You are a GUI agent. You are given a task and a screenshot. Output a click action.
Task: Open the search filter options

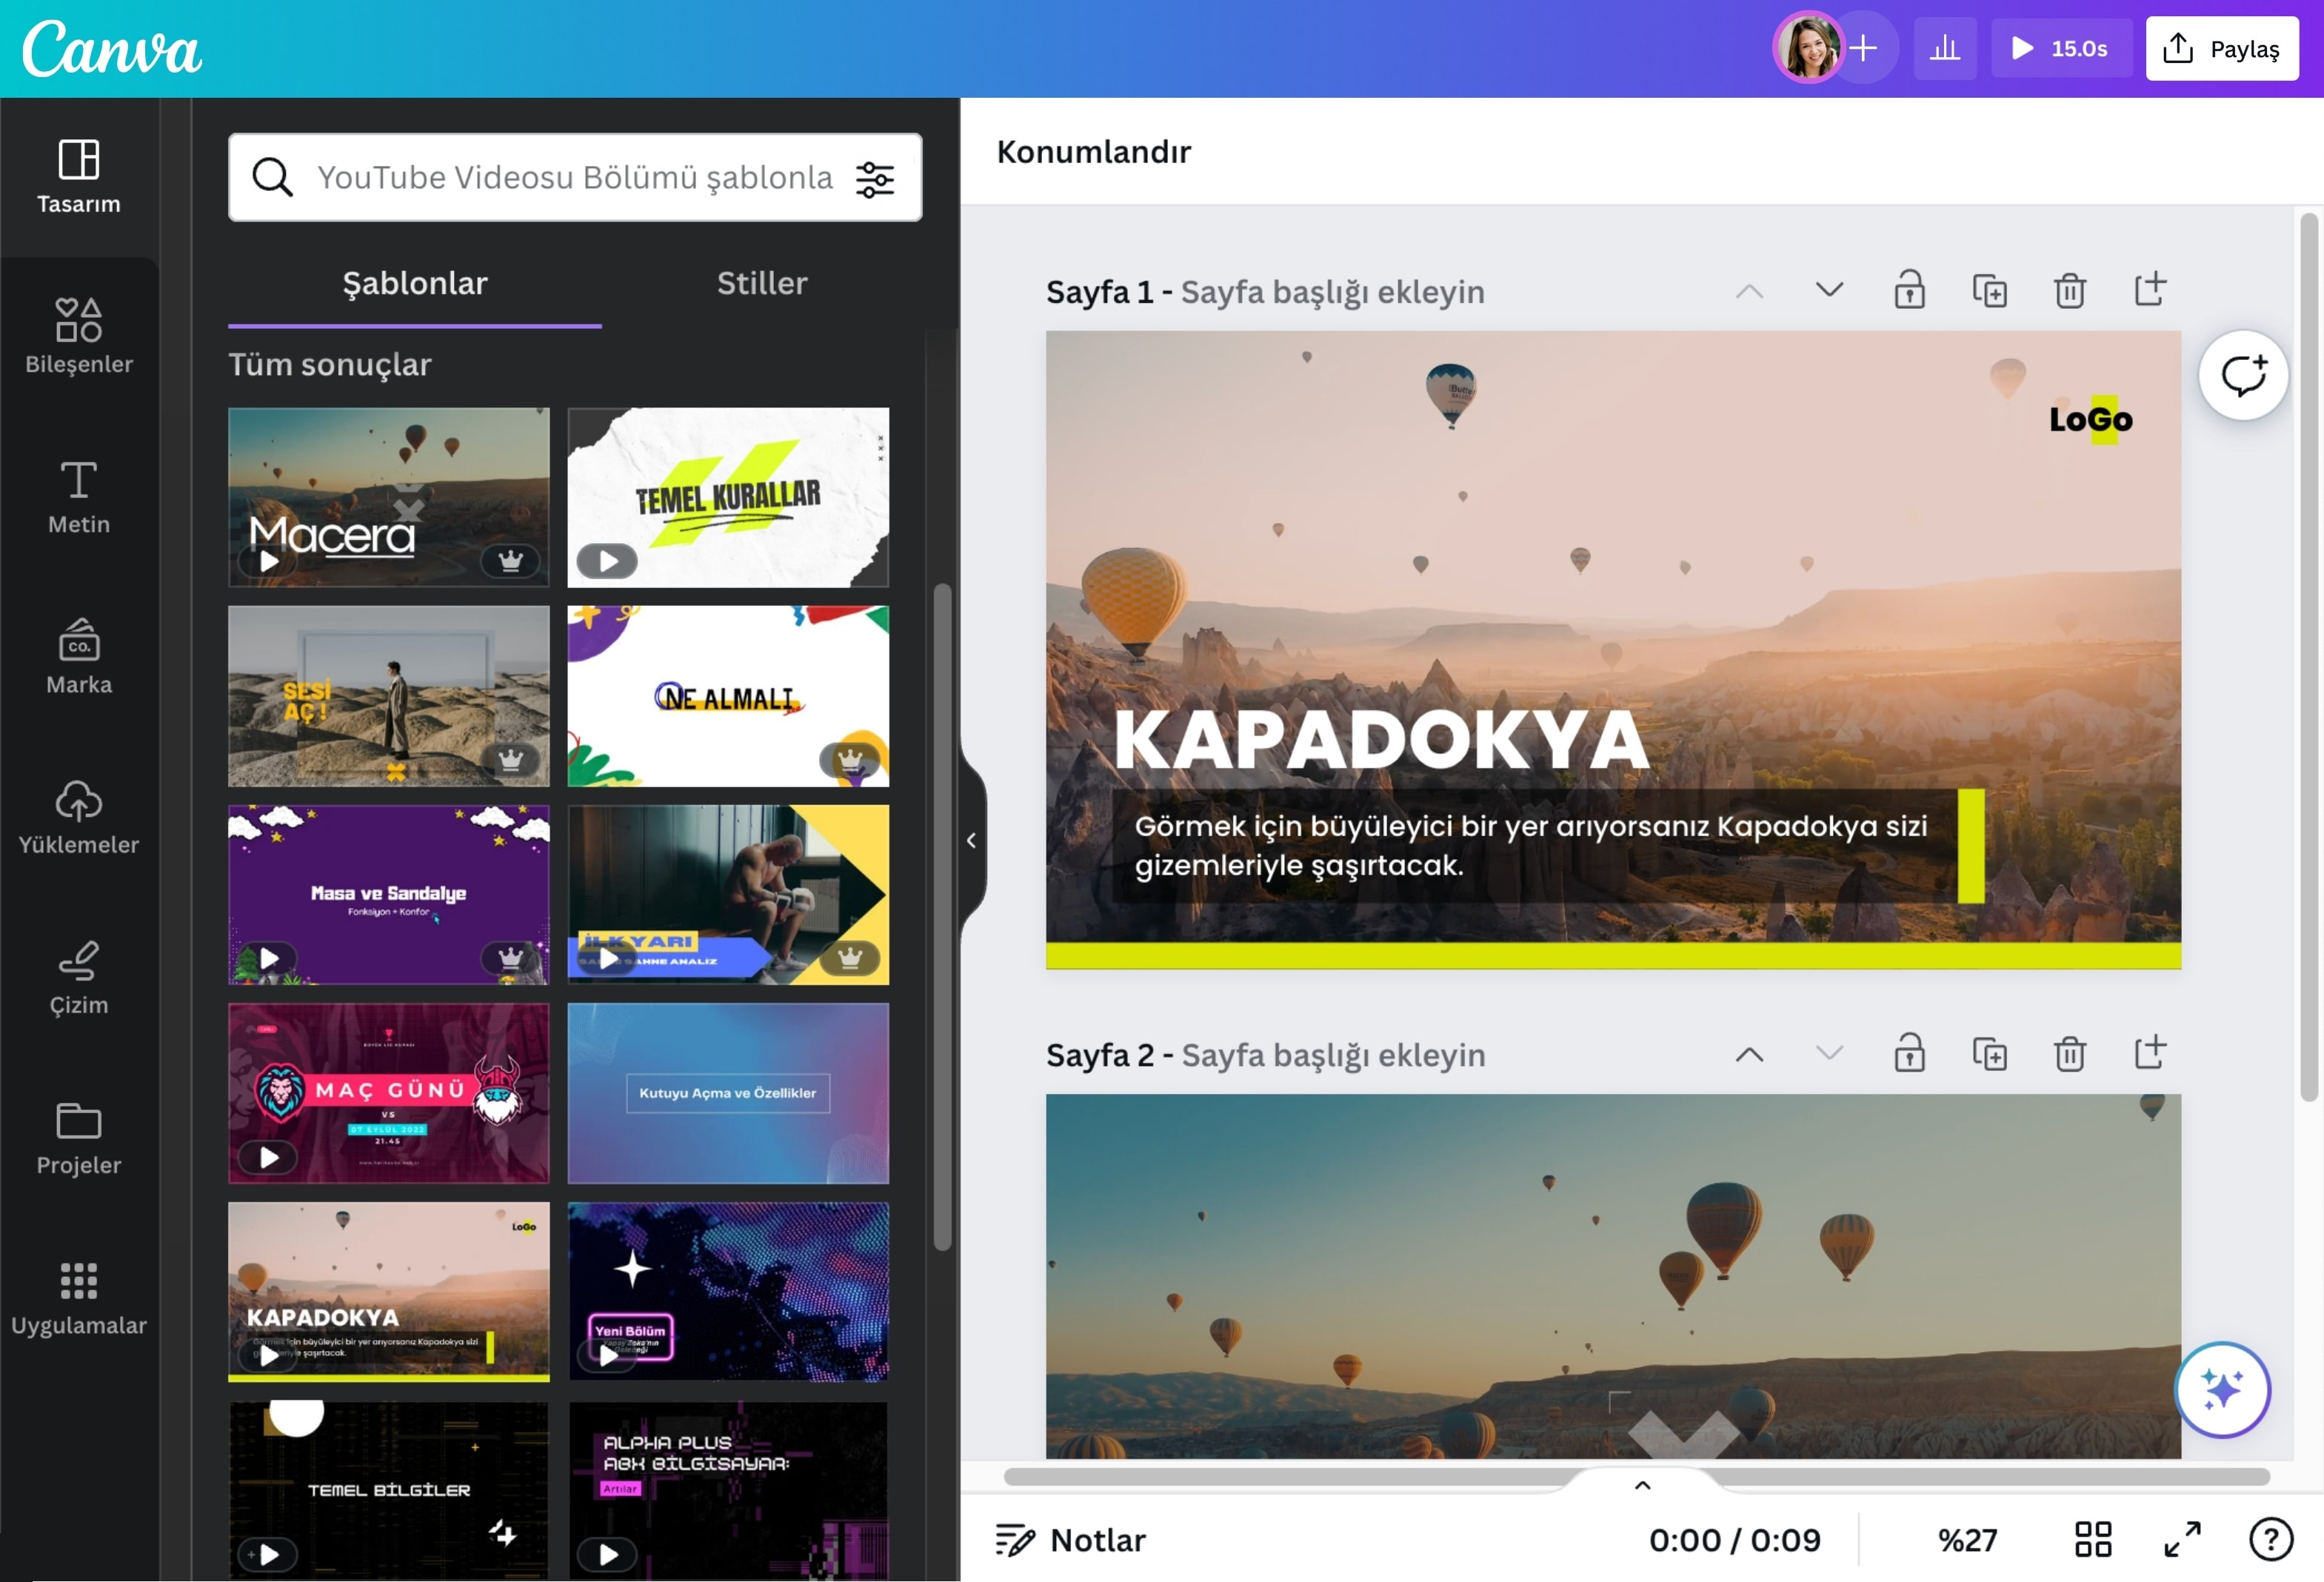(875, 178)
